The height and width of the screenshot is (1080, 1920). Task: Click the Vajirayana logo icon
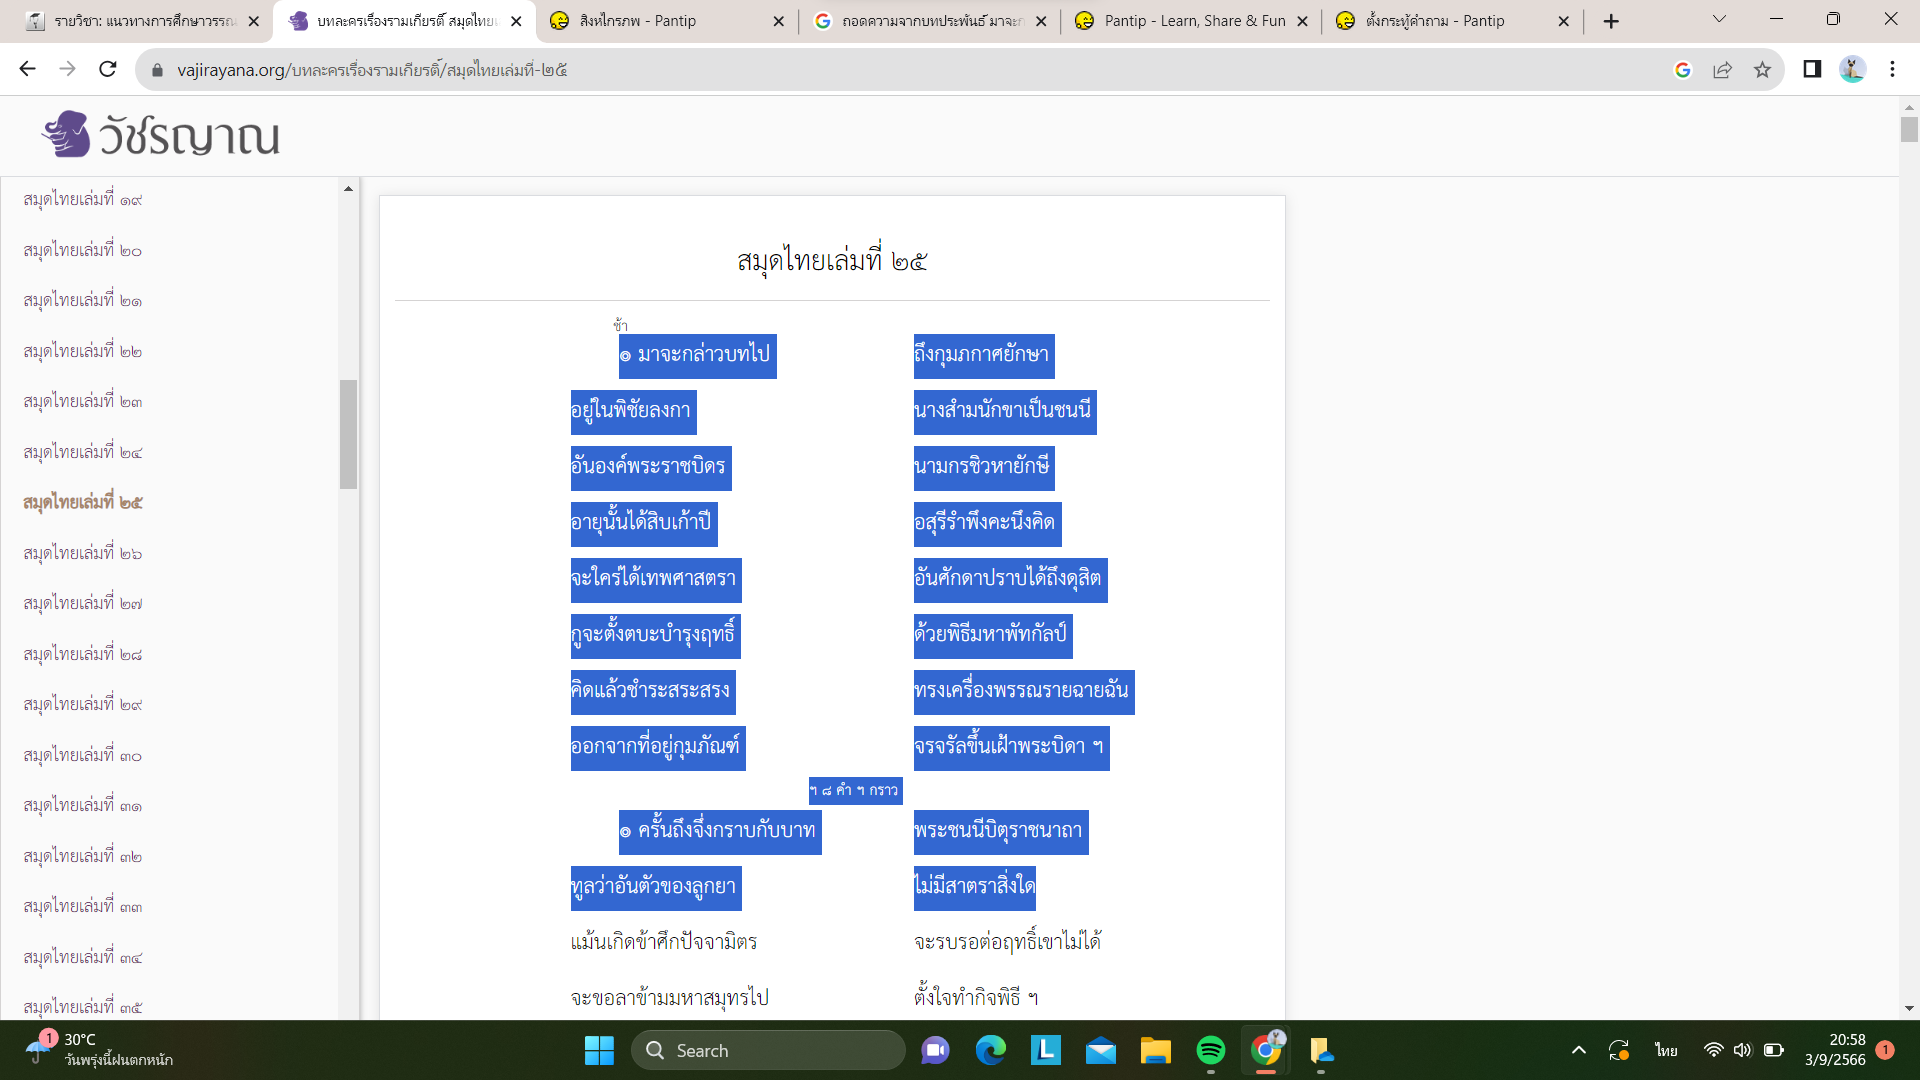click(67, 134)
